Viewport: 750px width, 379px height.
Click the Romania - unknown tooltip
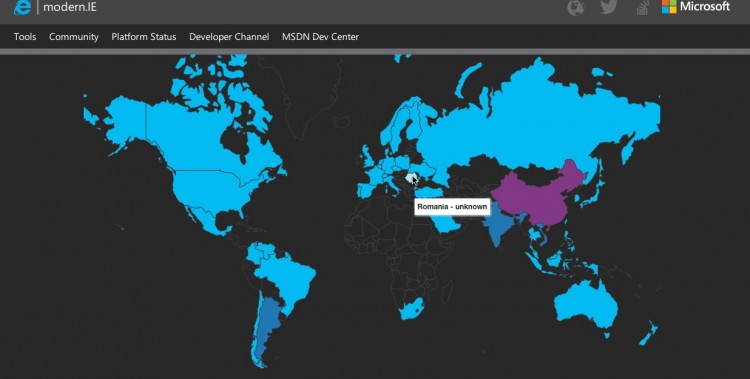tap(452, 207)
